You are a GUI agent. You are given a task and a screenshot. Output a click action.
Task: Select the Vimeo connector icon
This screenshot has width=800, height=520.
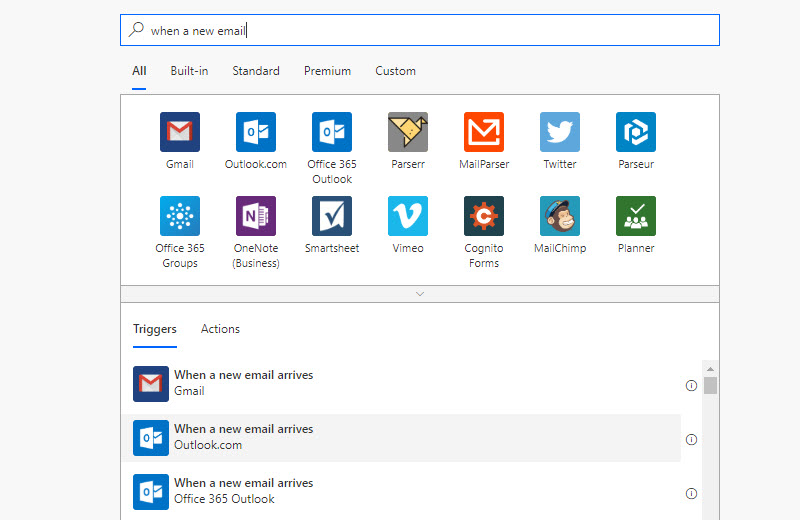click(x=408, y=216)
